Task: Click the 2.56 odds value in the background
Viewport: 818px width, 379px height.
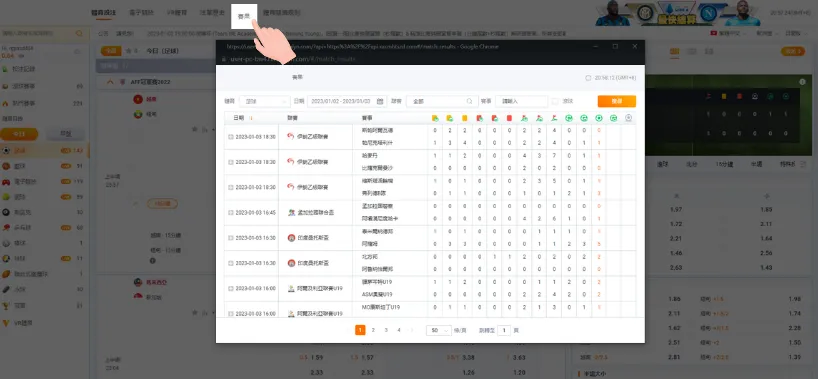Action: coord(766,253)
